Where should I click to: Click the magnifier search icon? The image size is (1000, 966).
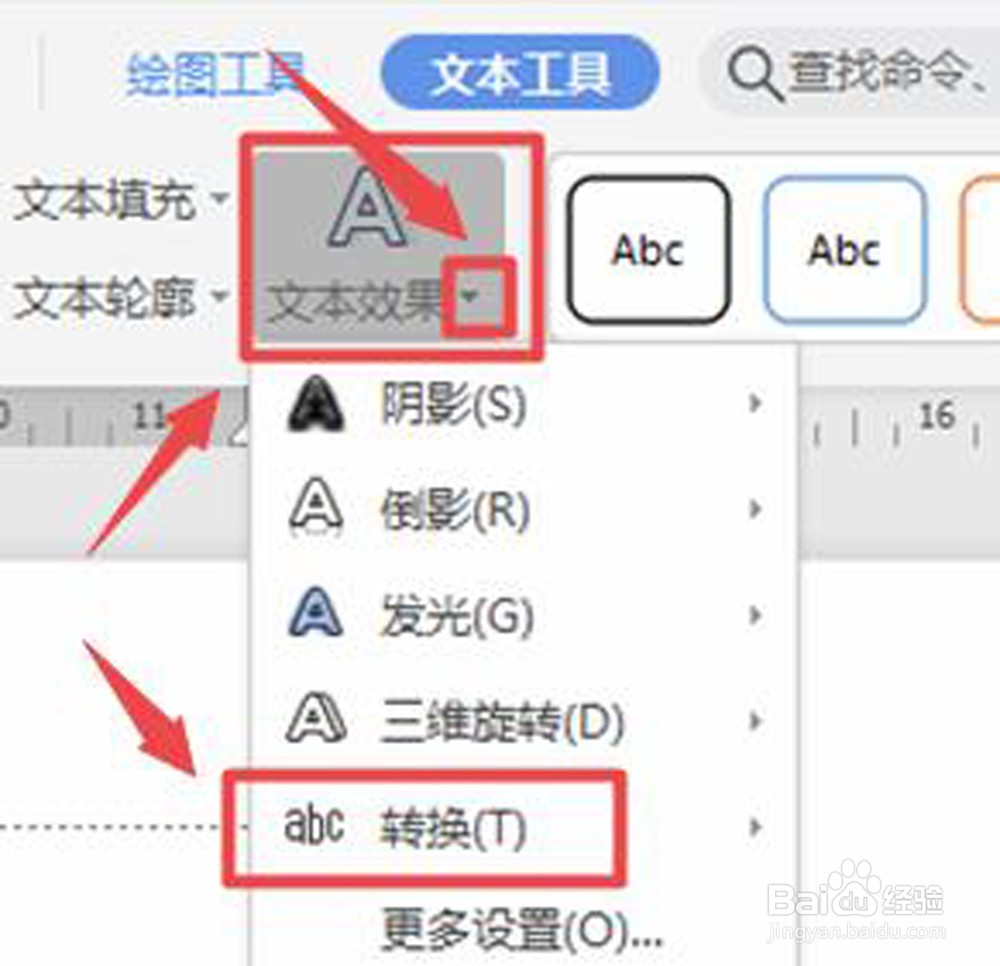pyautogui.click(x=754, y=75)
